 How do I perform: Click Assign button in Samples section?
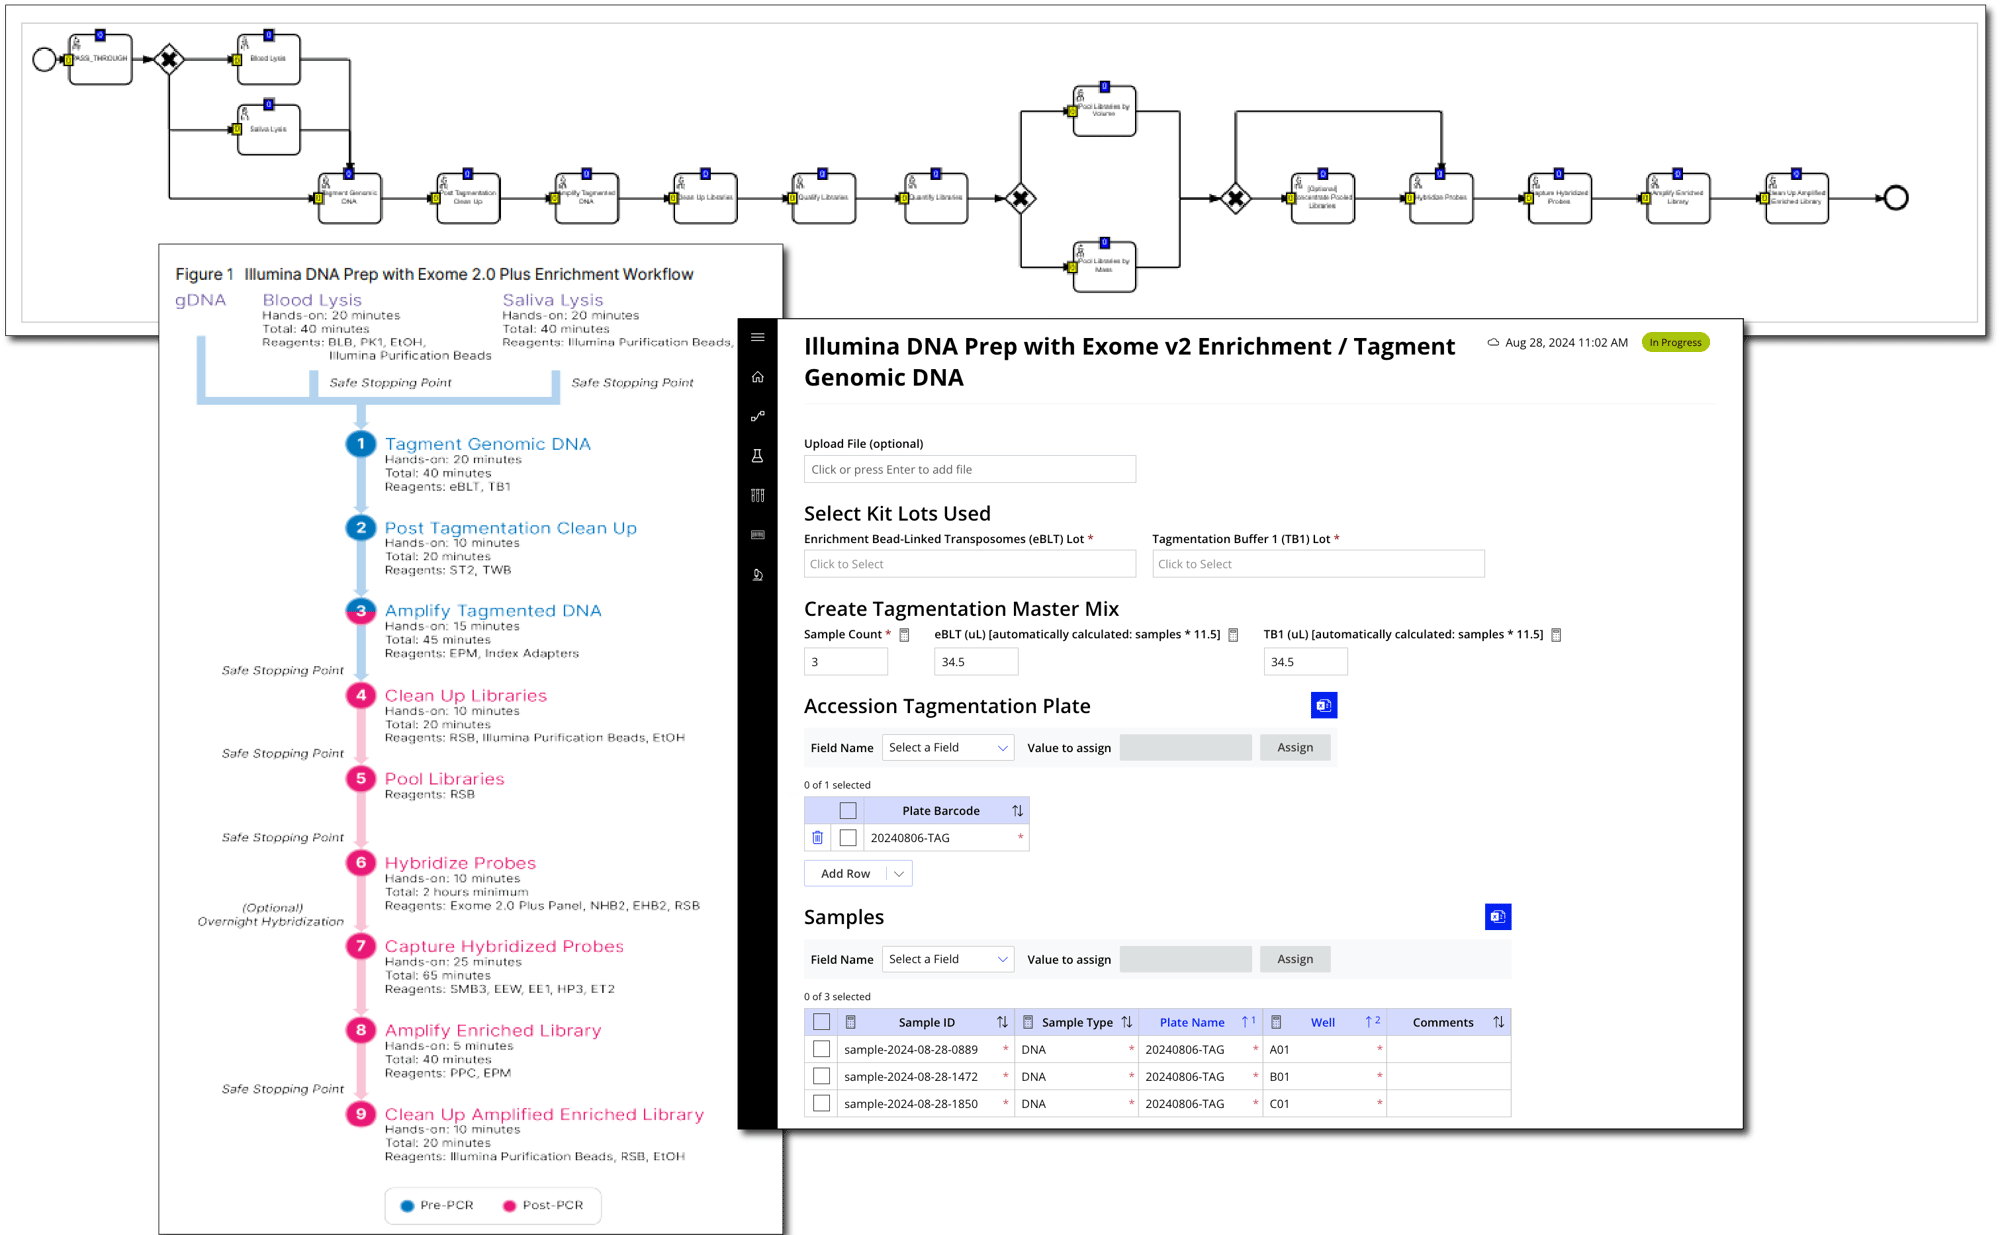[1295, 959]
